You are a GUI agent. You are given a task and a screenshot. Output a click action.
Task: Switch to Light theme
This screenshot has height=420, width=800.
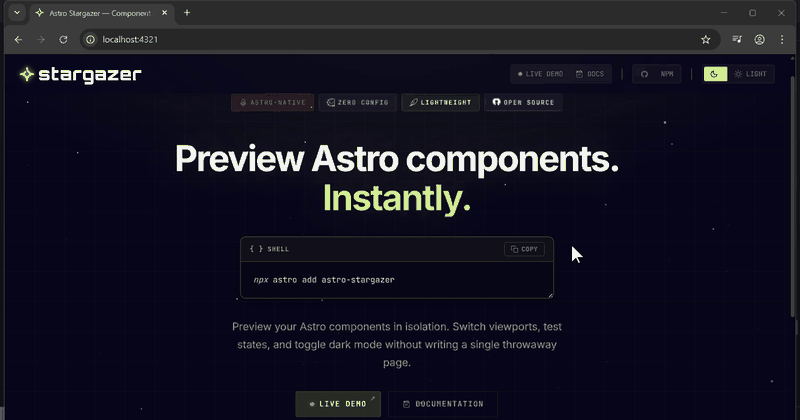point(750,74)
